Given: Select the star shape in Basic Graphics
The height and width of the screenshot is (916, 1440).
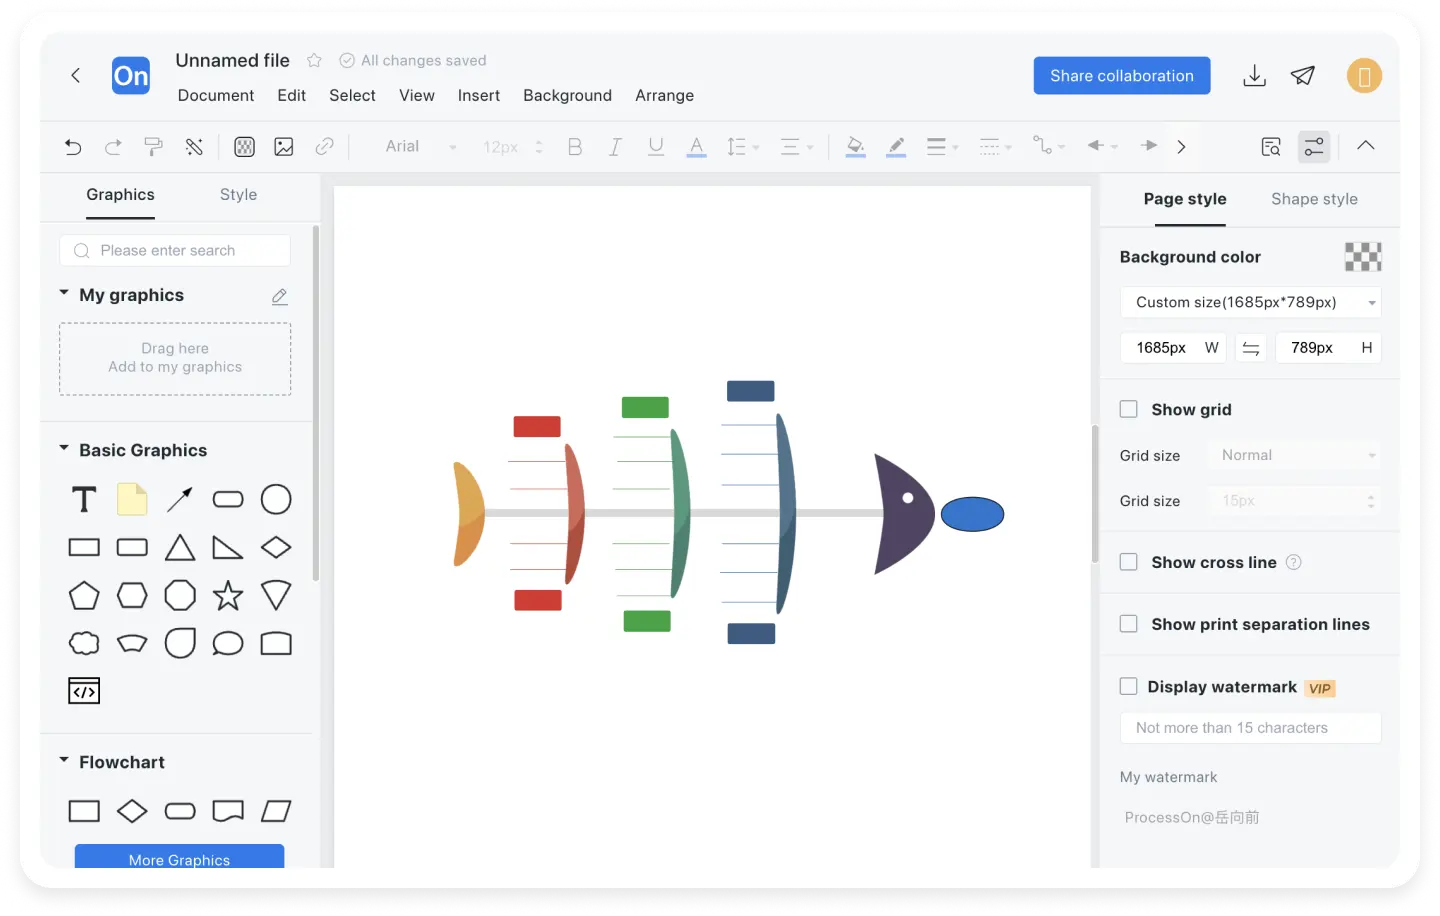Looking at the screenshot, I should 228,596.
